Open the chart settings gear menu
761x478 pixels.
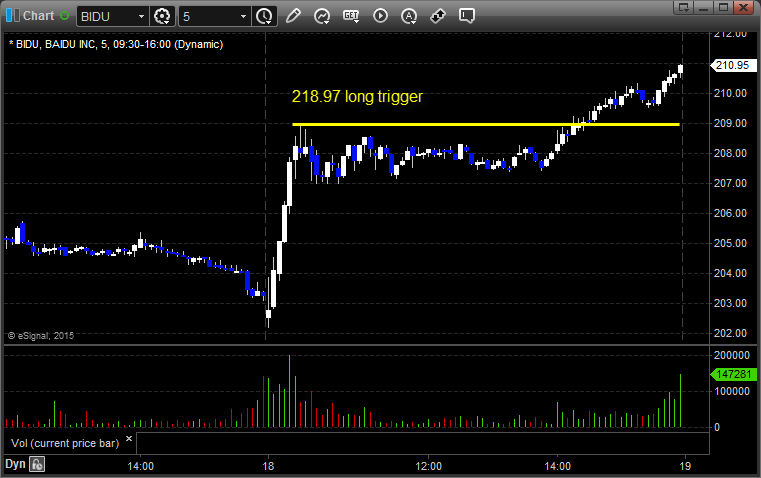click(162, 16)
